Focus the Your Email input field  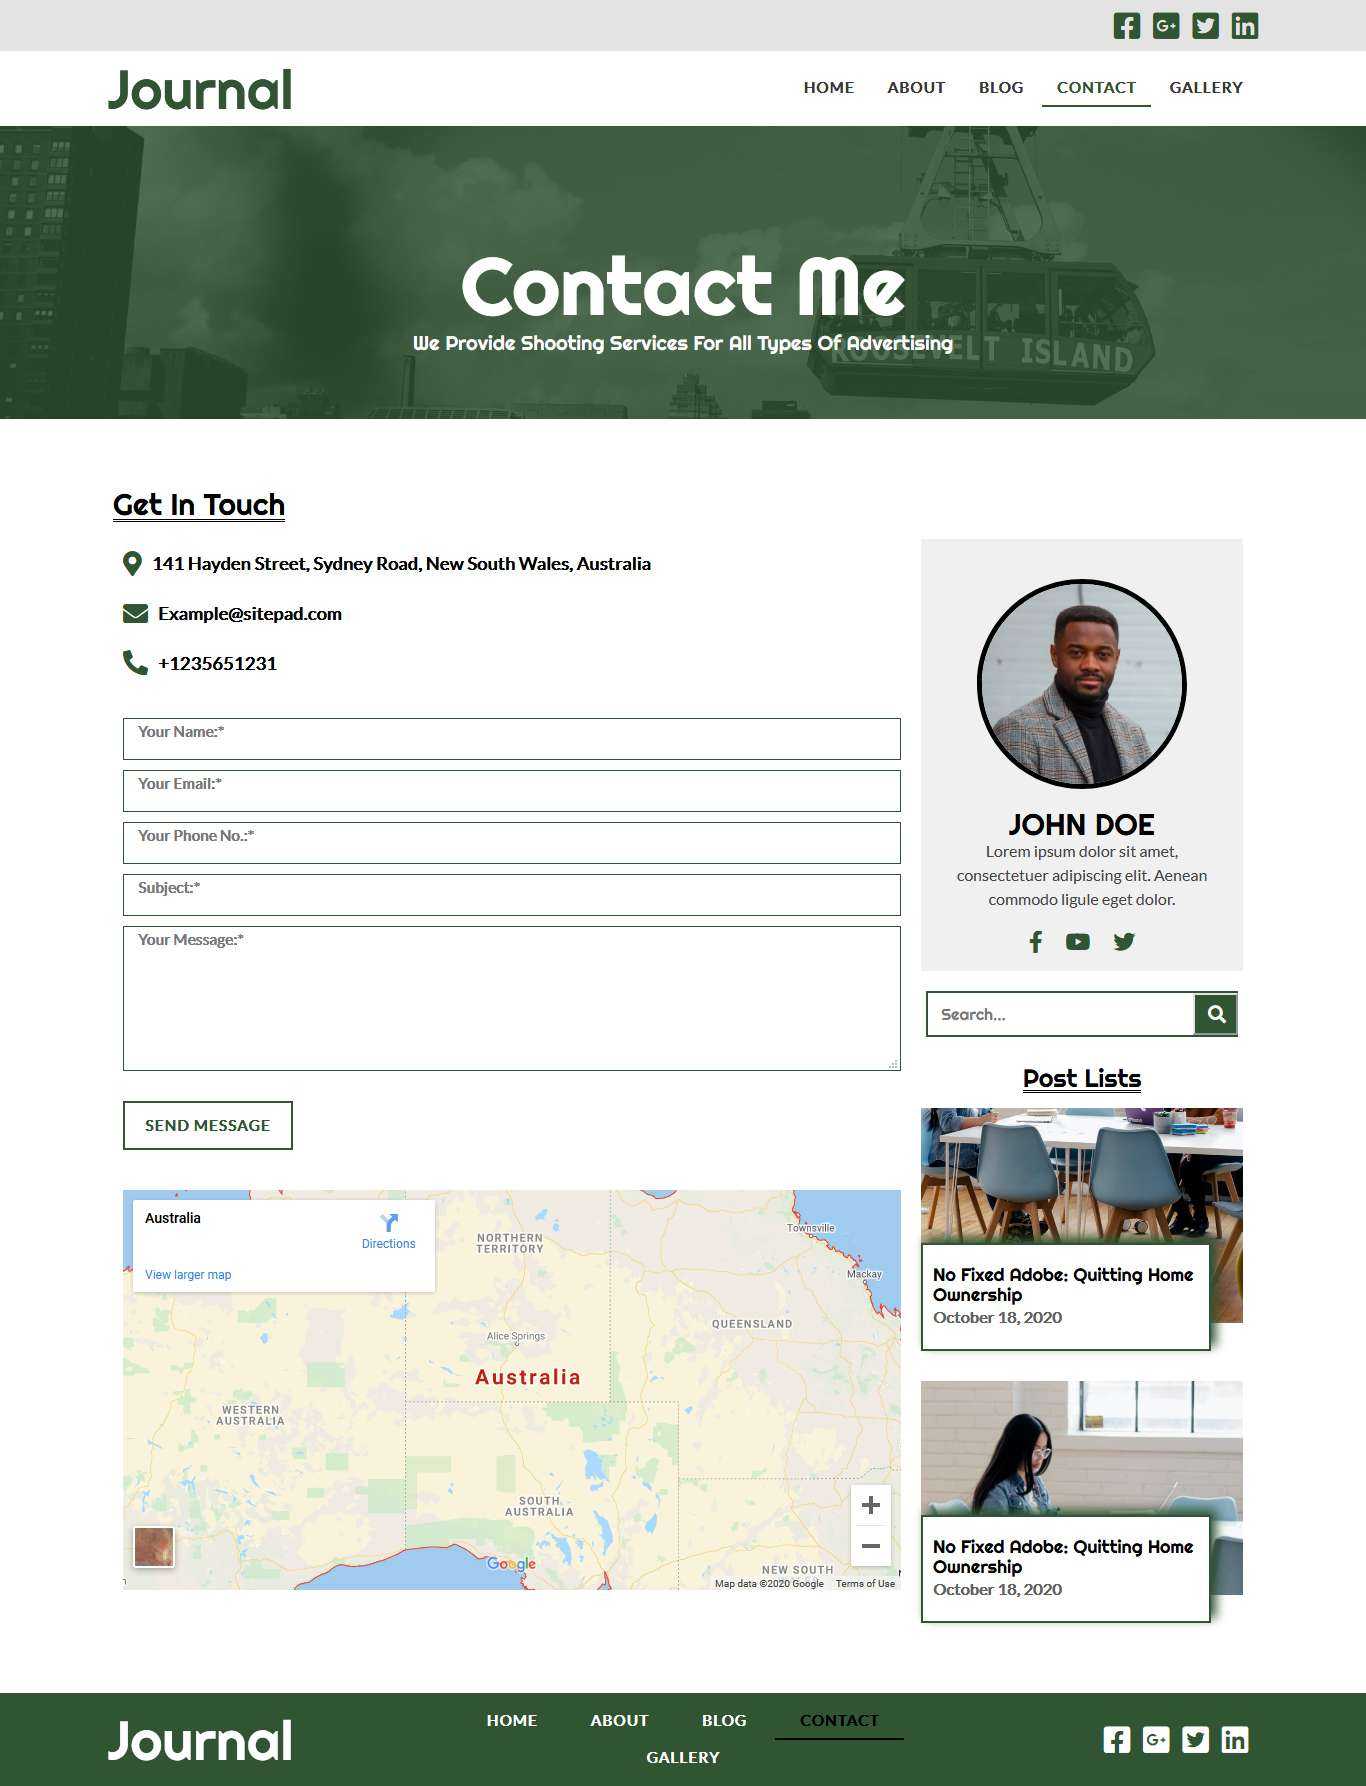coord(512,791)
